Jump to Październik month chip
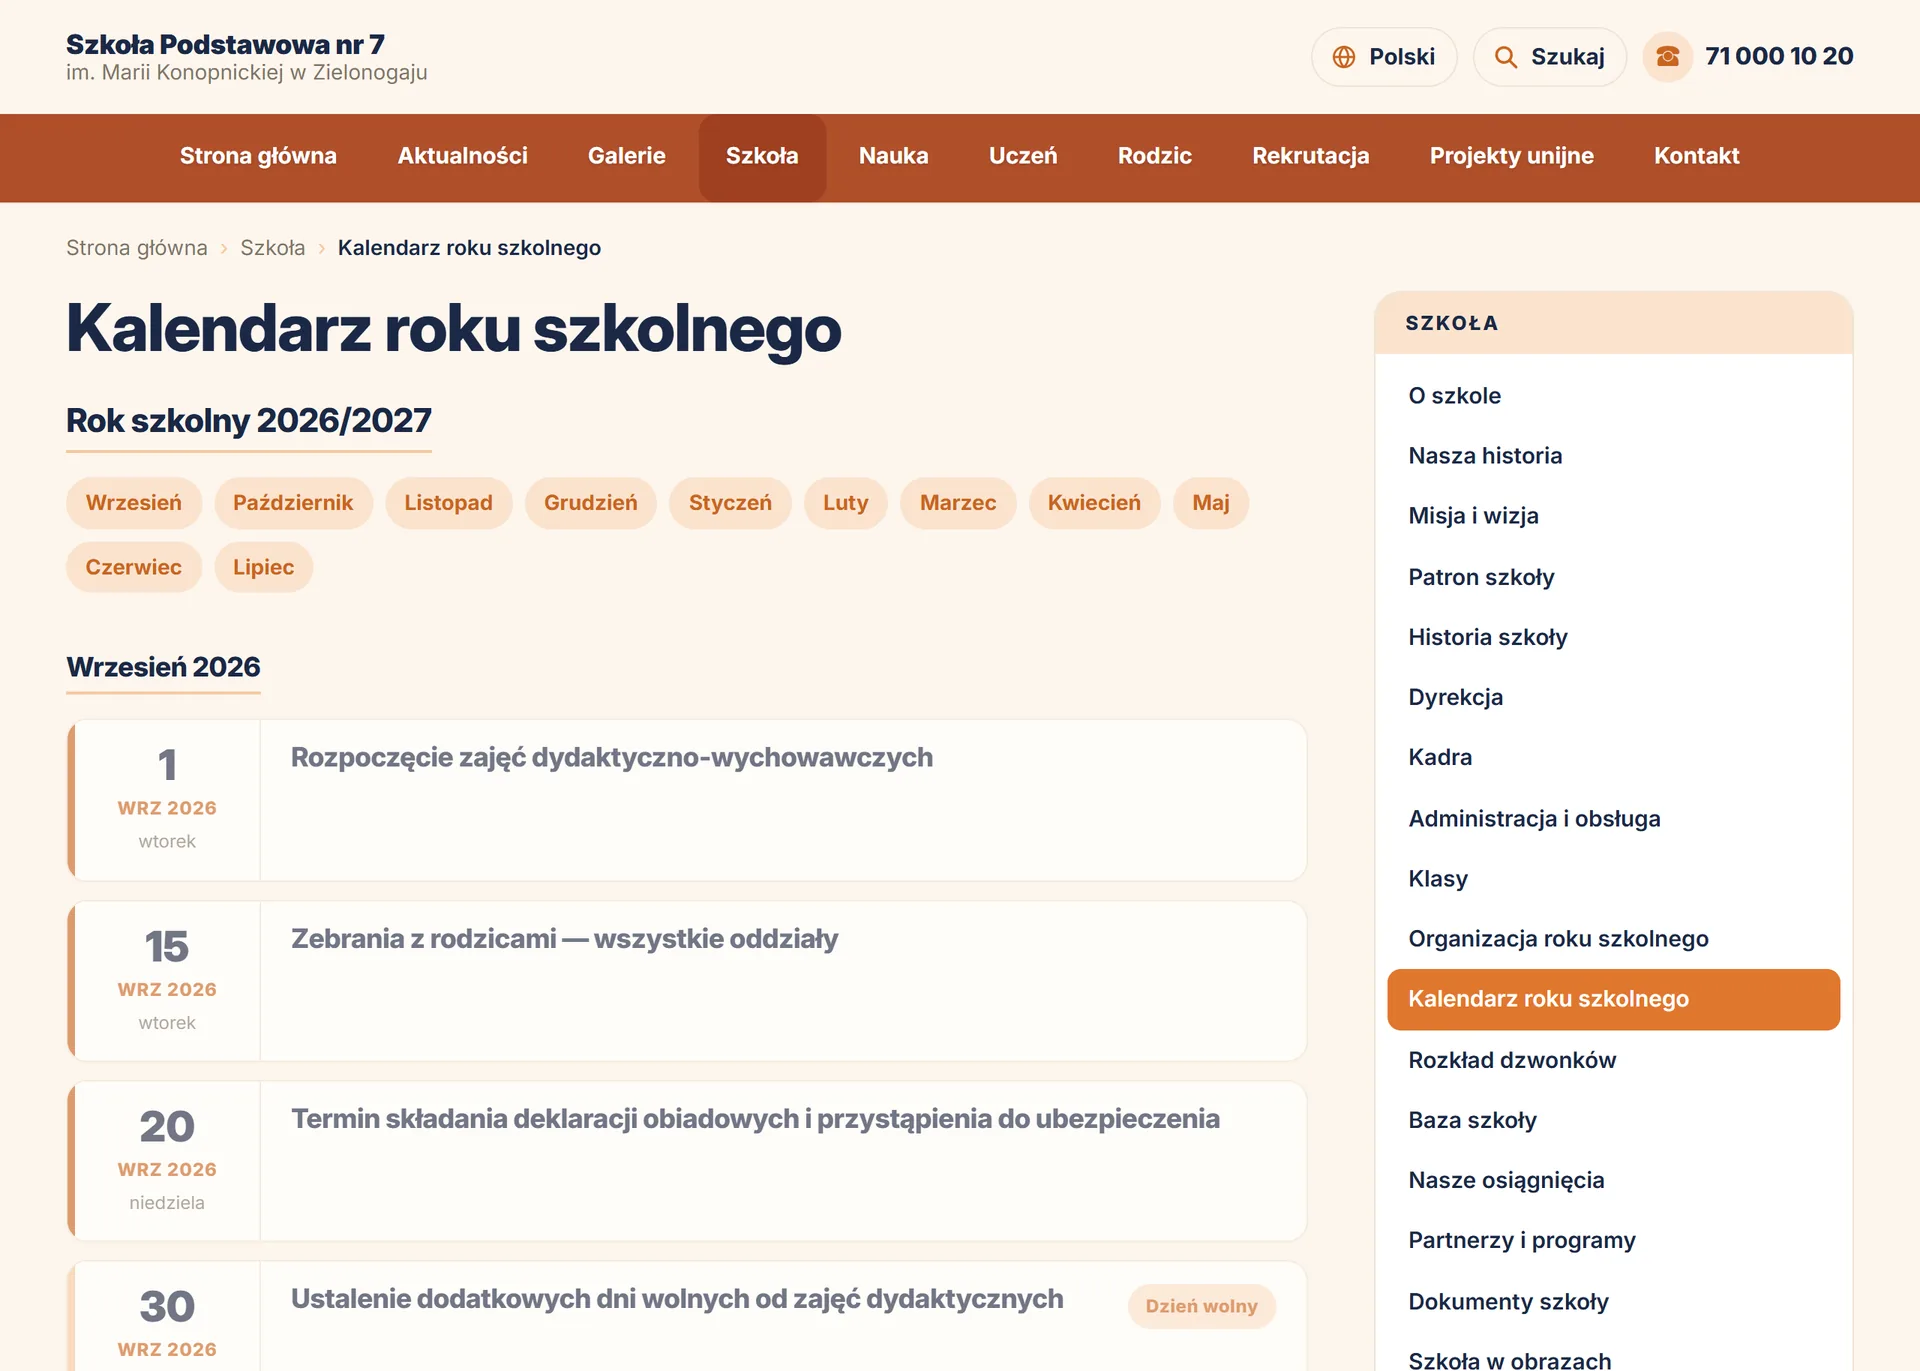 [293, 503]
